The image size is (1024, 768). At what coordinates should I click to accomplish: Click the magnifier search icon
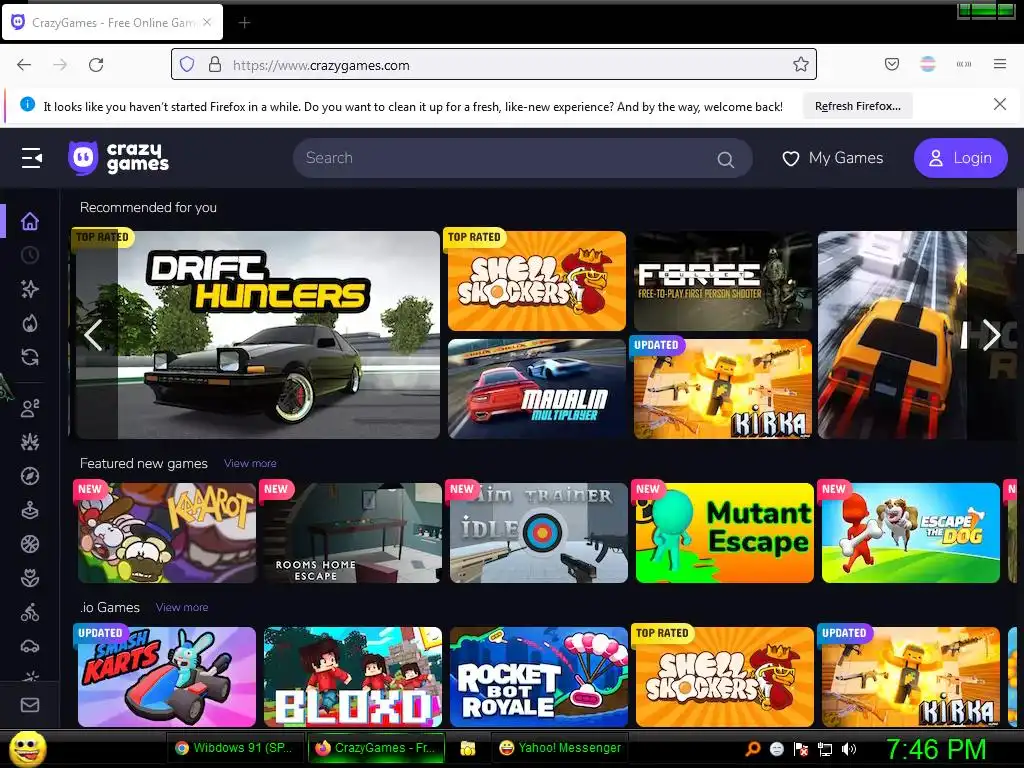726,159
